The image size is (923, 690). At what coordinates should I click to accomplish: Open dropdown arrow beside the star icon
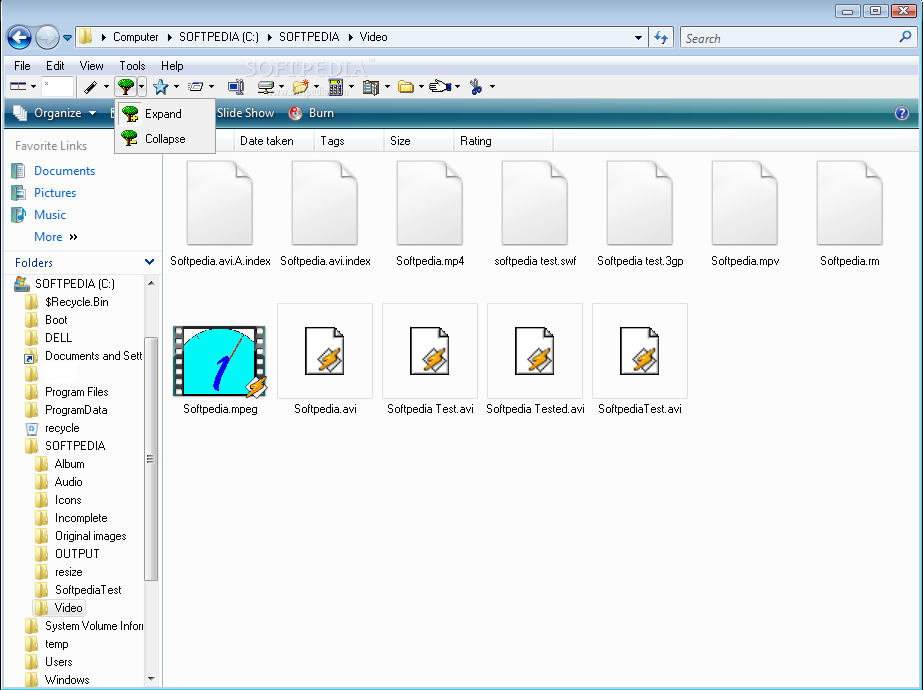176,87
